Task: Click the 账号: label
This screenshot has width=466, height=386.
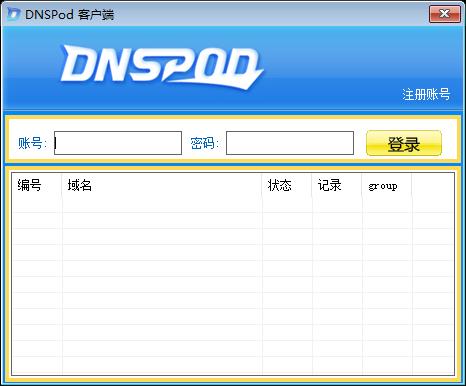Action: (32, 143)
